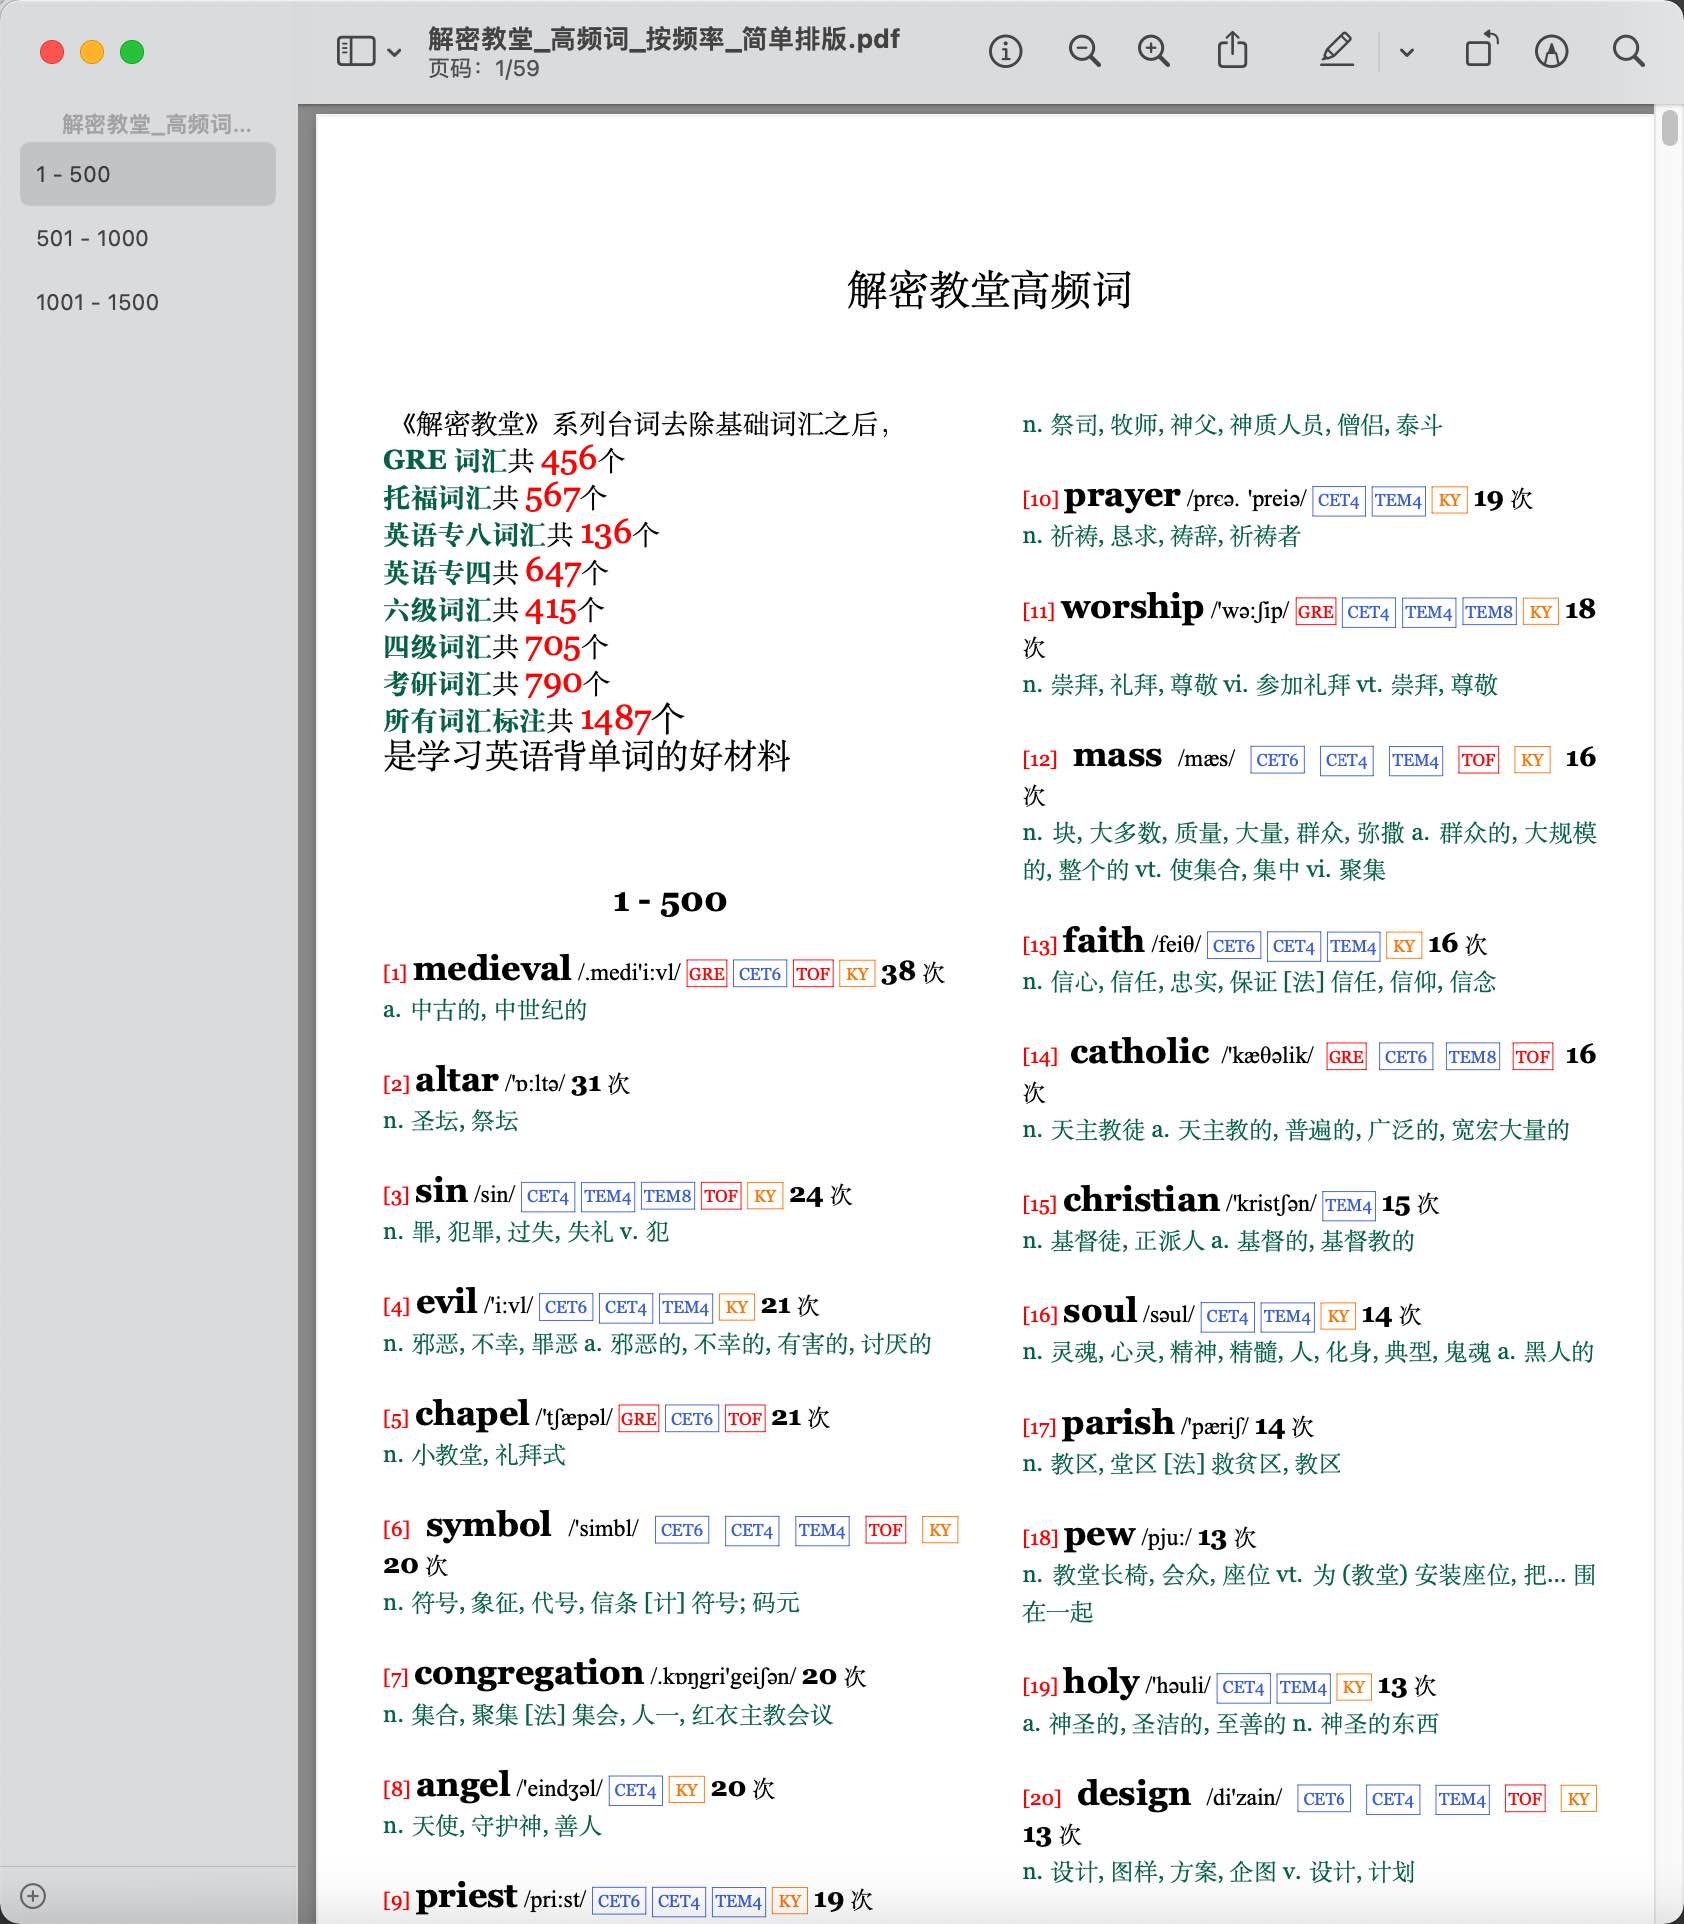Click the word "catholic"
The width and height of the screenshot is (1684, 1924).
[1140, 1052]
